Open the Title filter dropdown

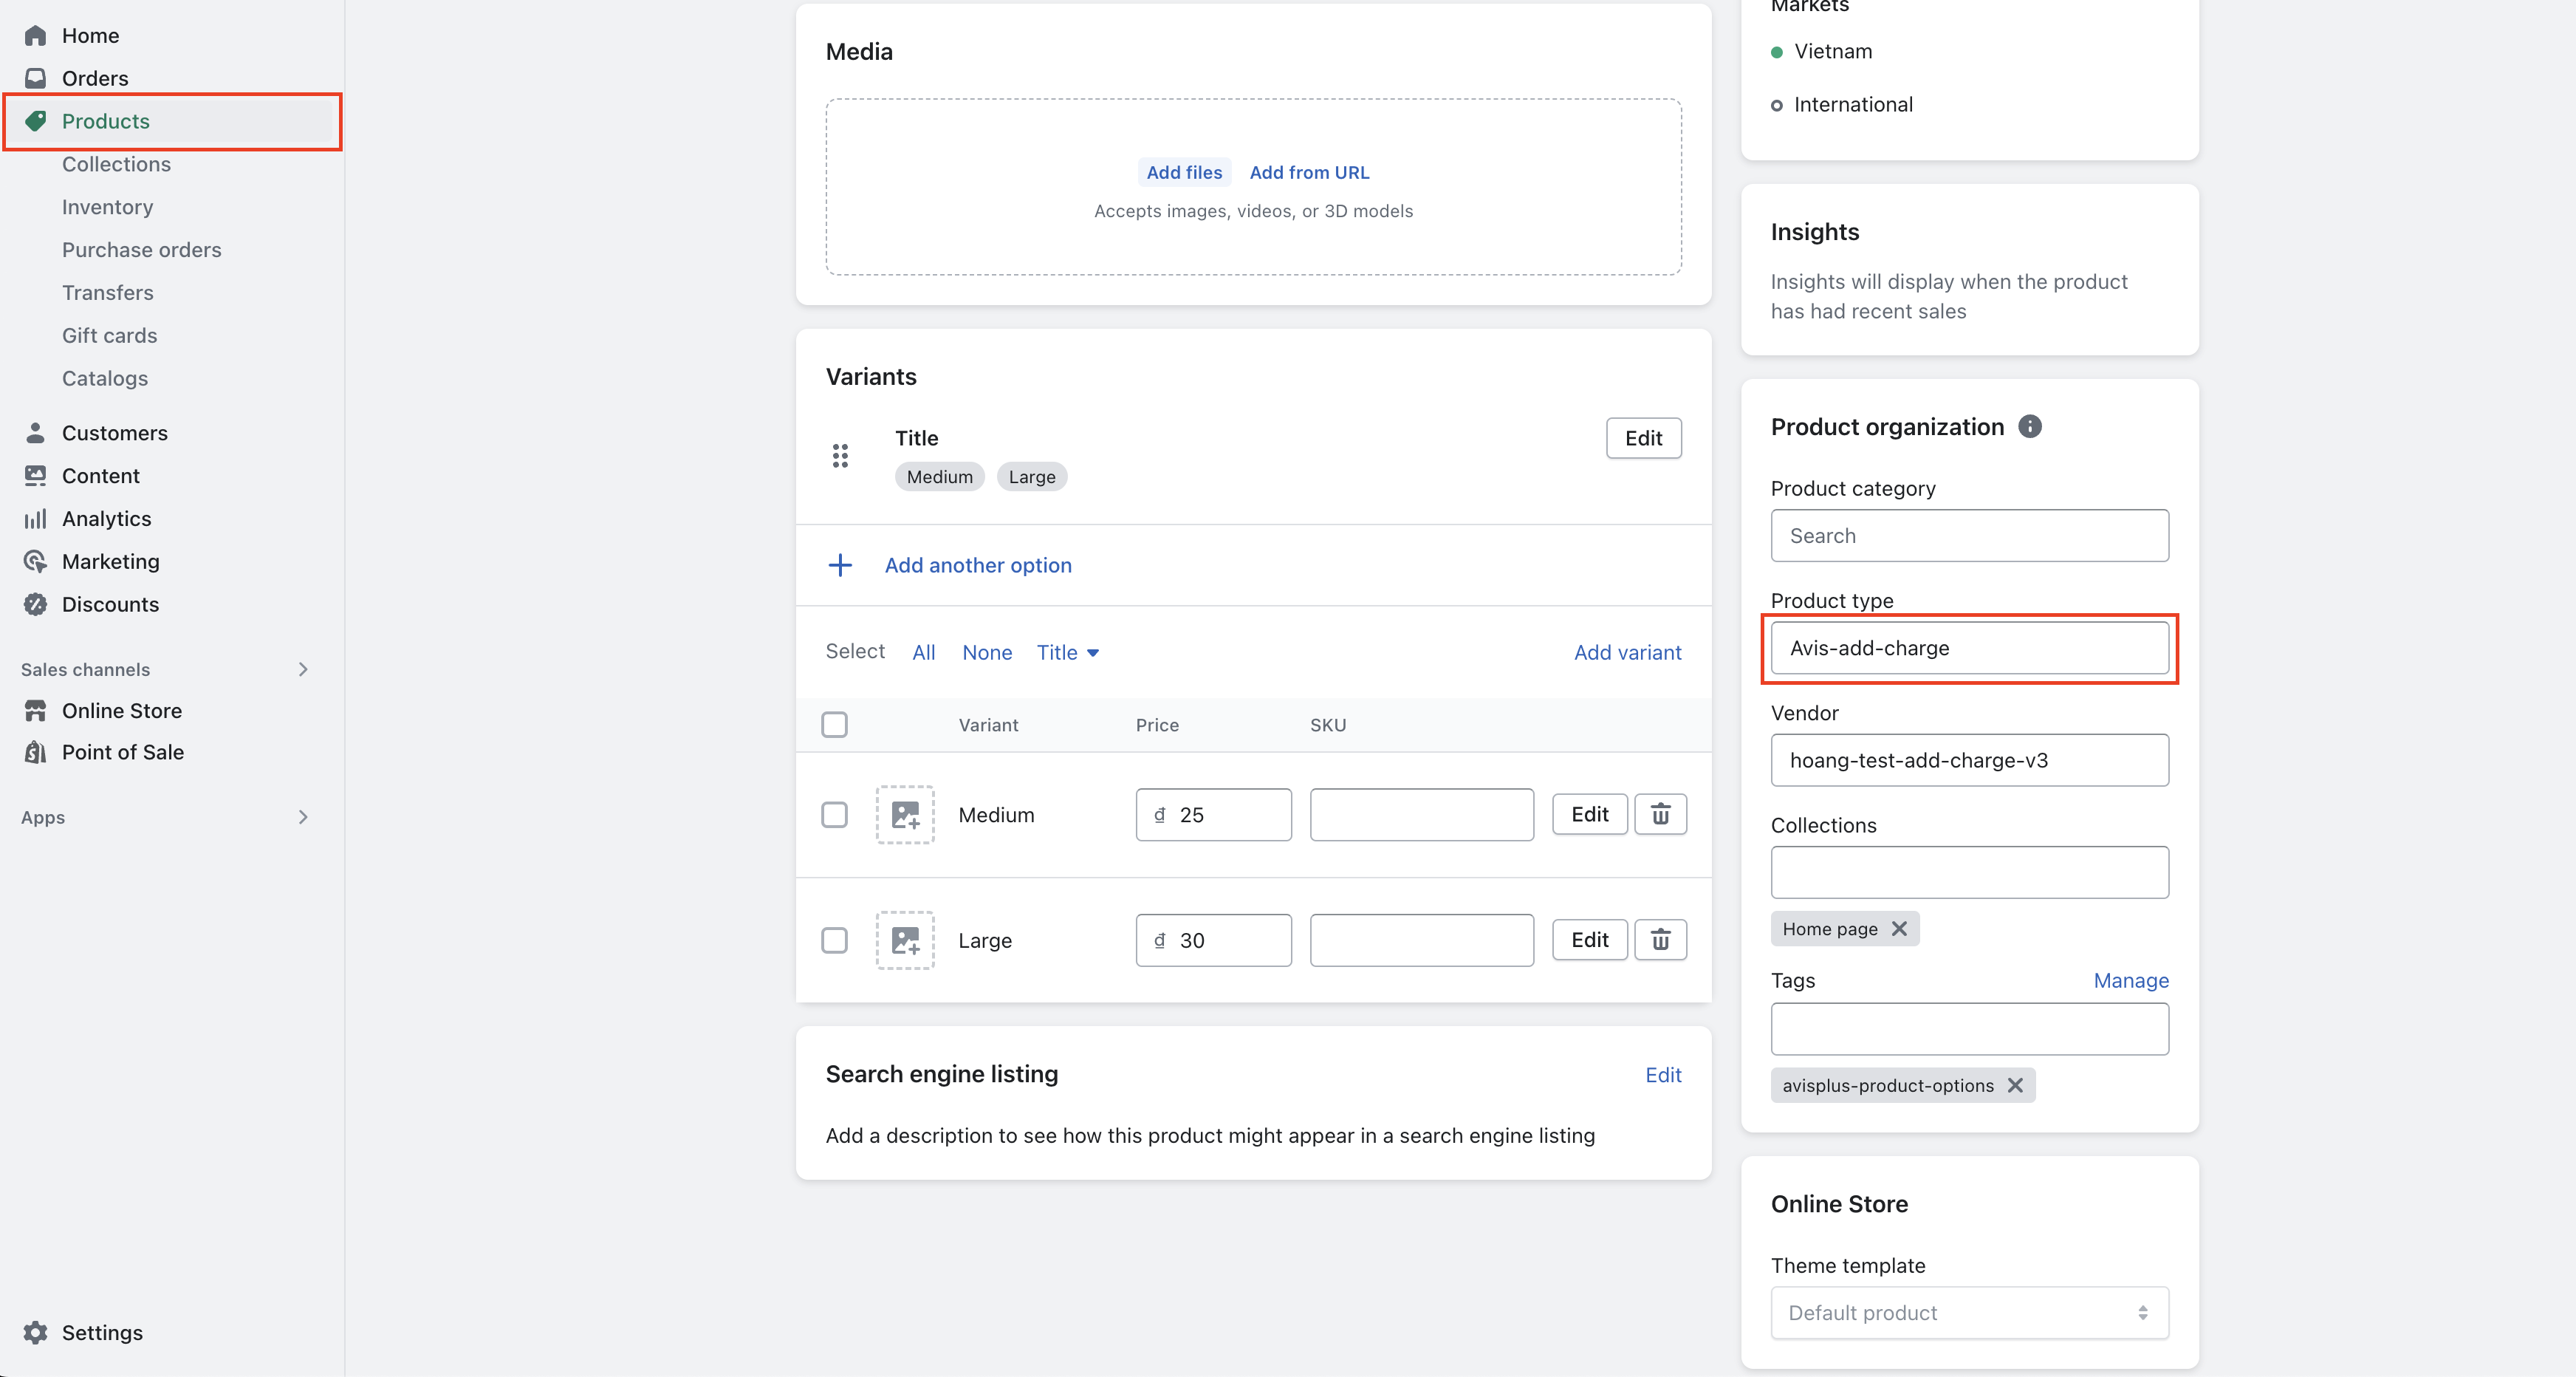[x=1067, y=652]
